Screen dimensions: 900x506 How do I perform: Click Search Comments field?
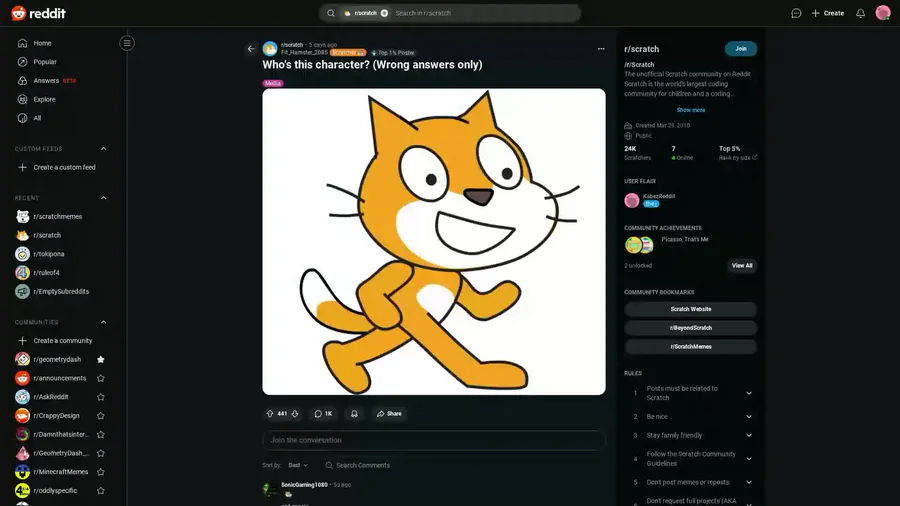(x=358, y=465)
